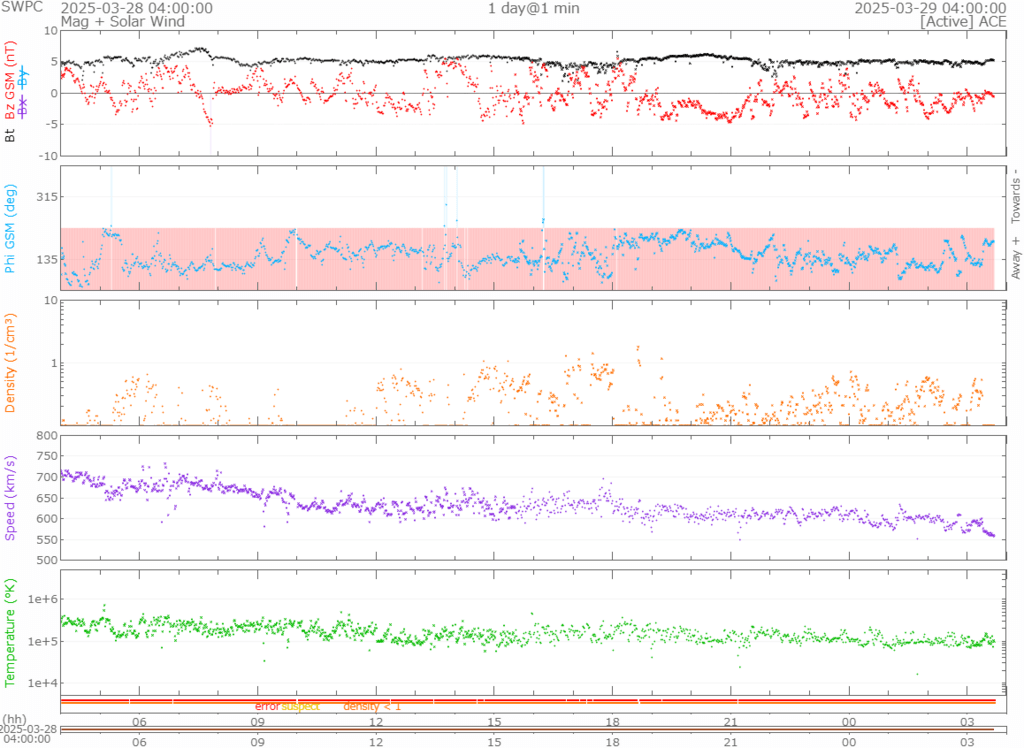
Task: Click the 'Towards -' label on Phi panel
Action: tap(1014, 196)
